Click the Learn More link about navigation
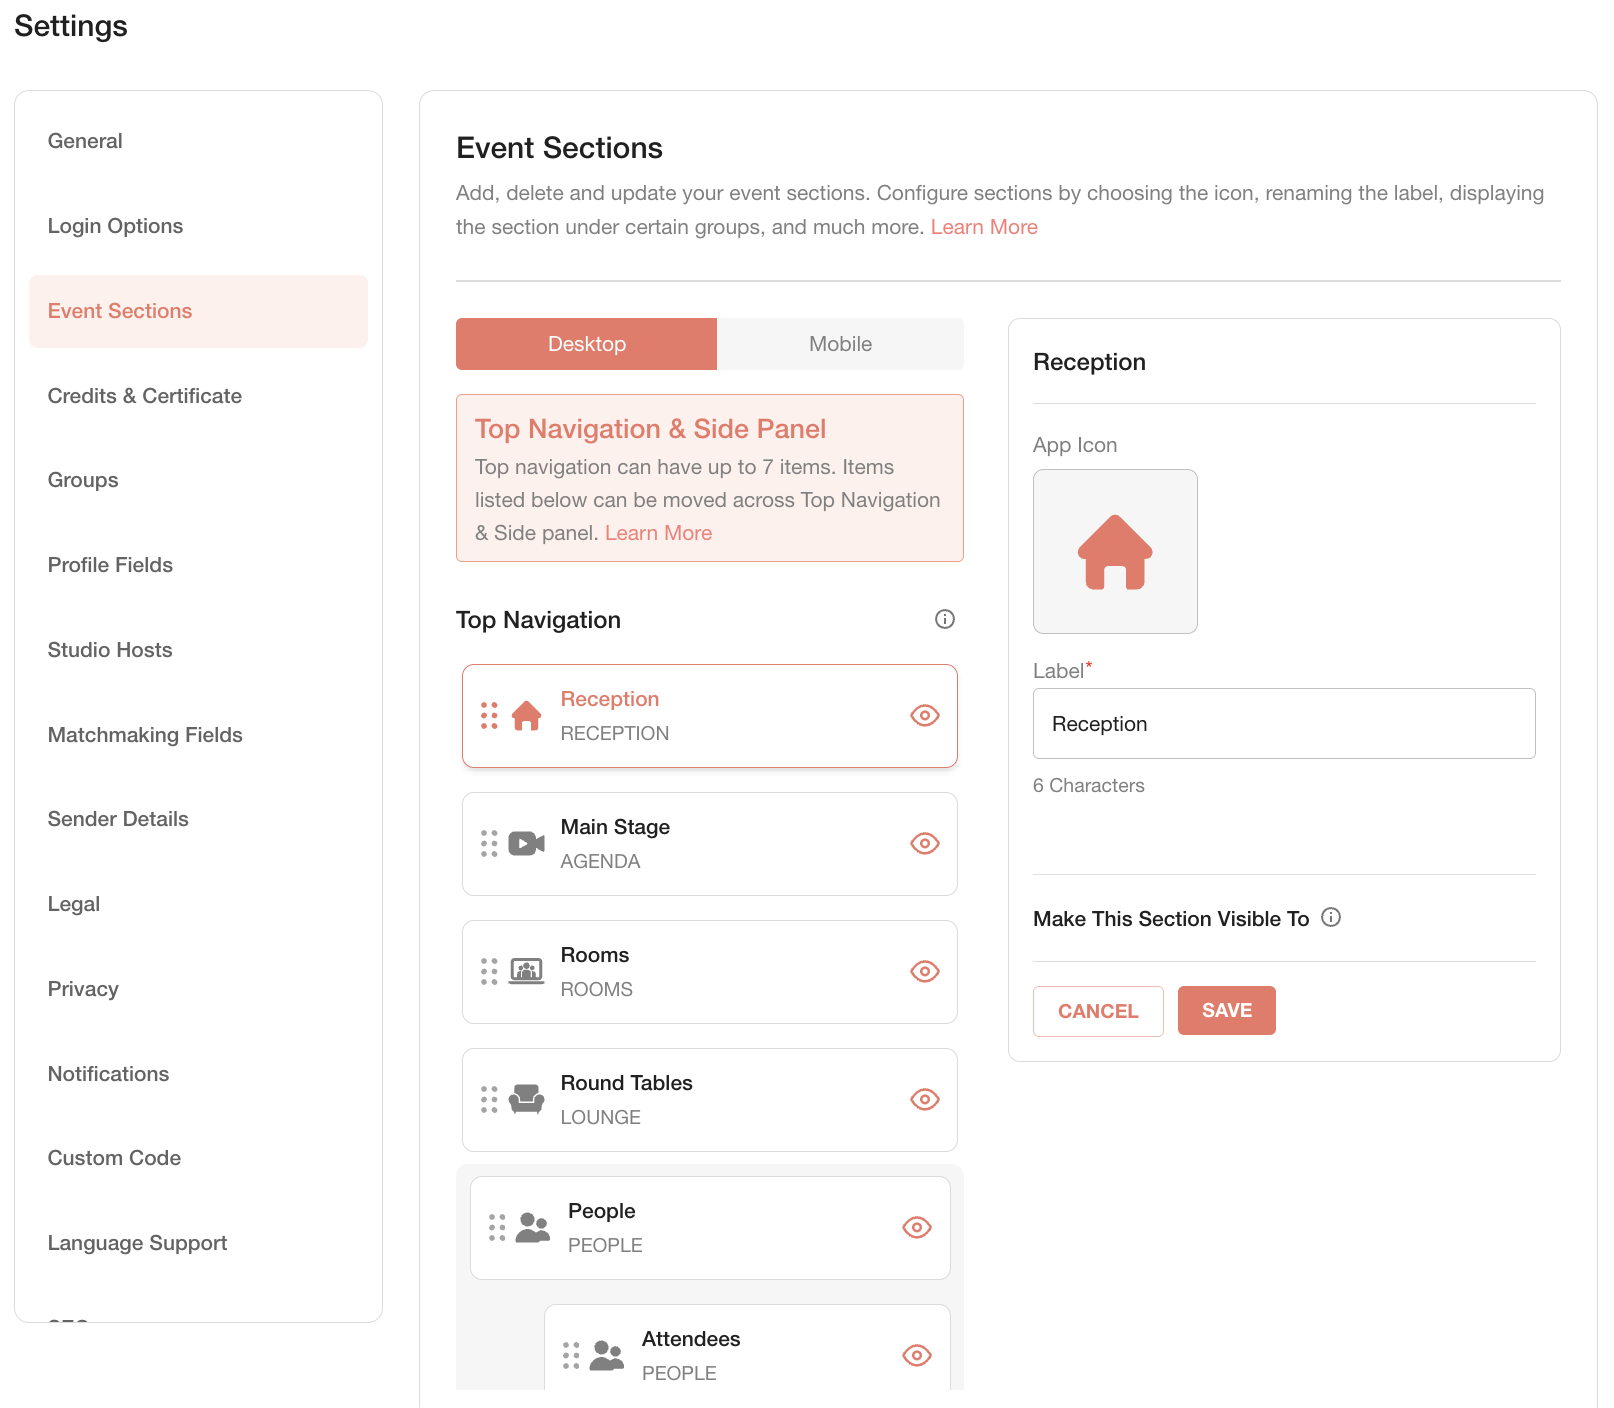Viewport: 1614px width, 1408px height. tap(657, 532)
